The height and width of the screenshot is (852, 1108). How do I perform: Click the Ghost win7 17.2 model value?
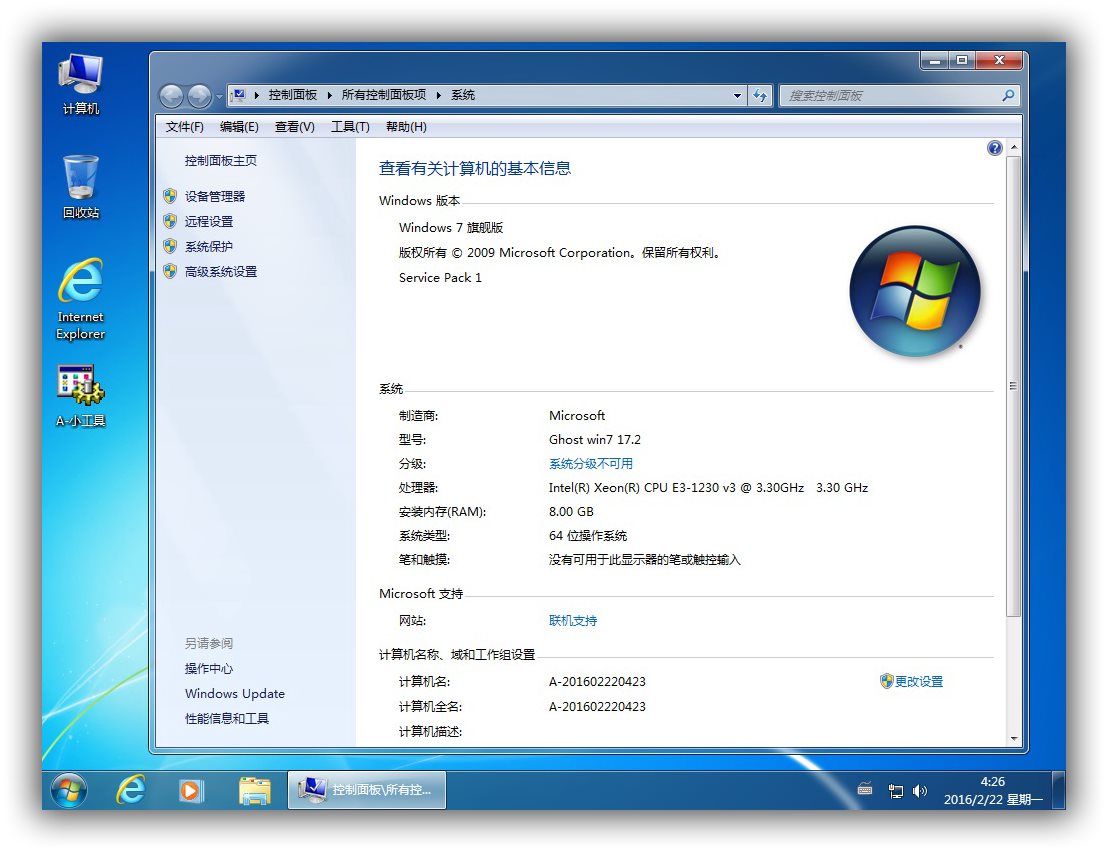tap(595, 439)
